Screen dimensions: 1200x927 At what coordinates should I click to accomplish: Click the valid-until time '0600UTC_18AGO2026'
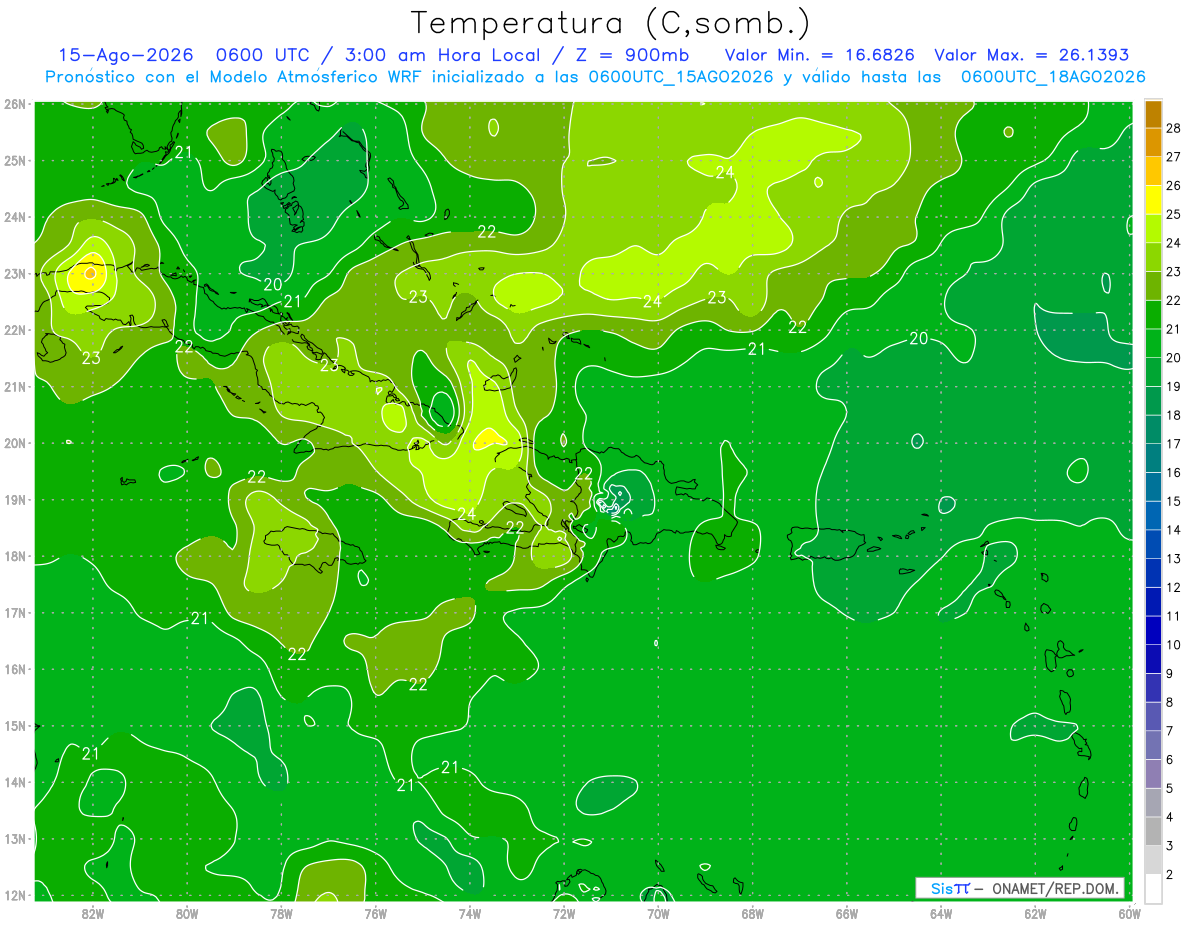(x=1053, y=77)
